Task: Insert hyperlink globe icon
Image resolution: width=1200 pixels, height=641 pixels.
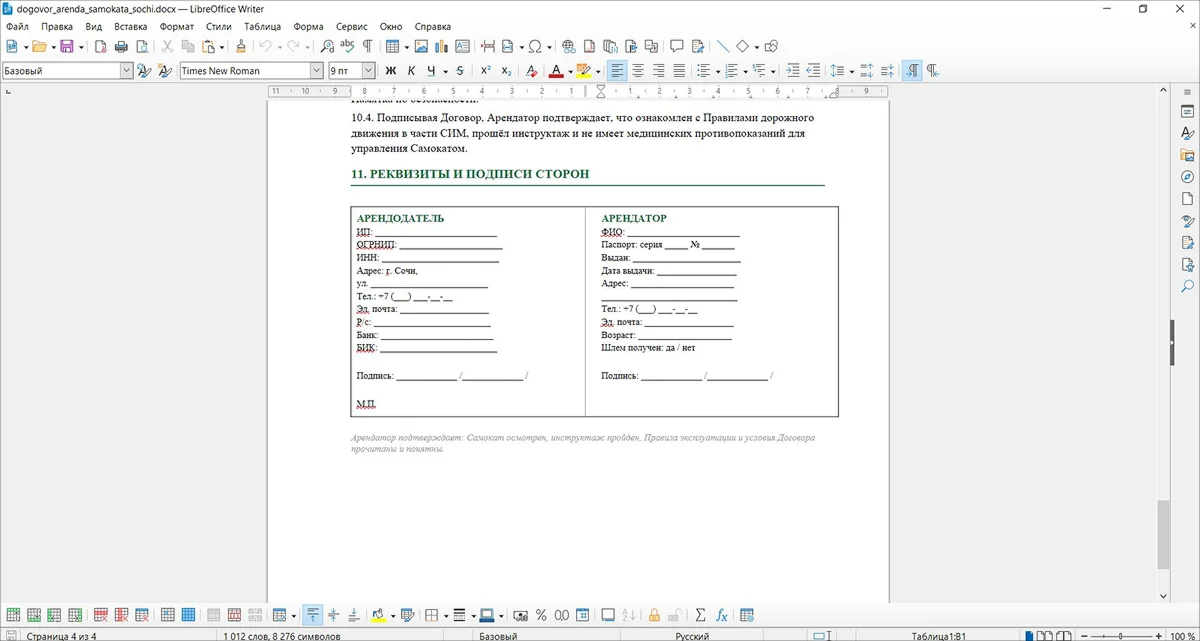Action: click(568, 47)
